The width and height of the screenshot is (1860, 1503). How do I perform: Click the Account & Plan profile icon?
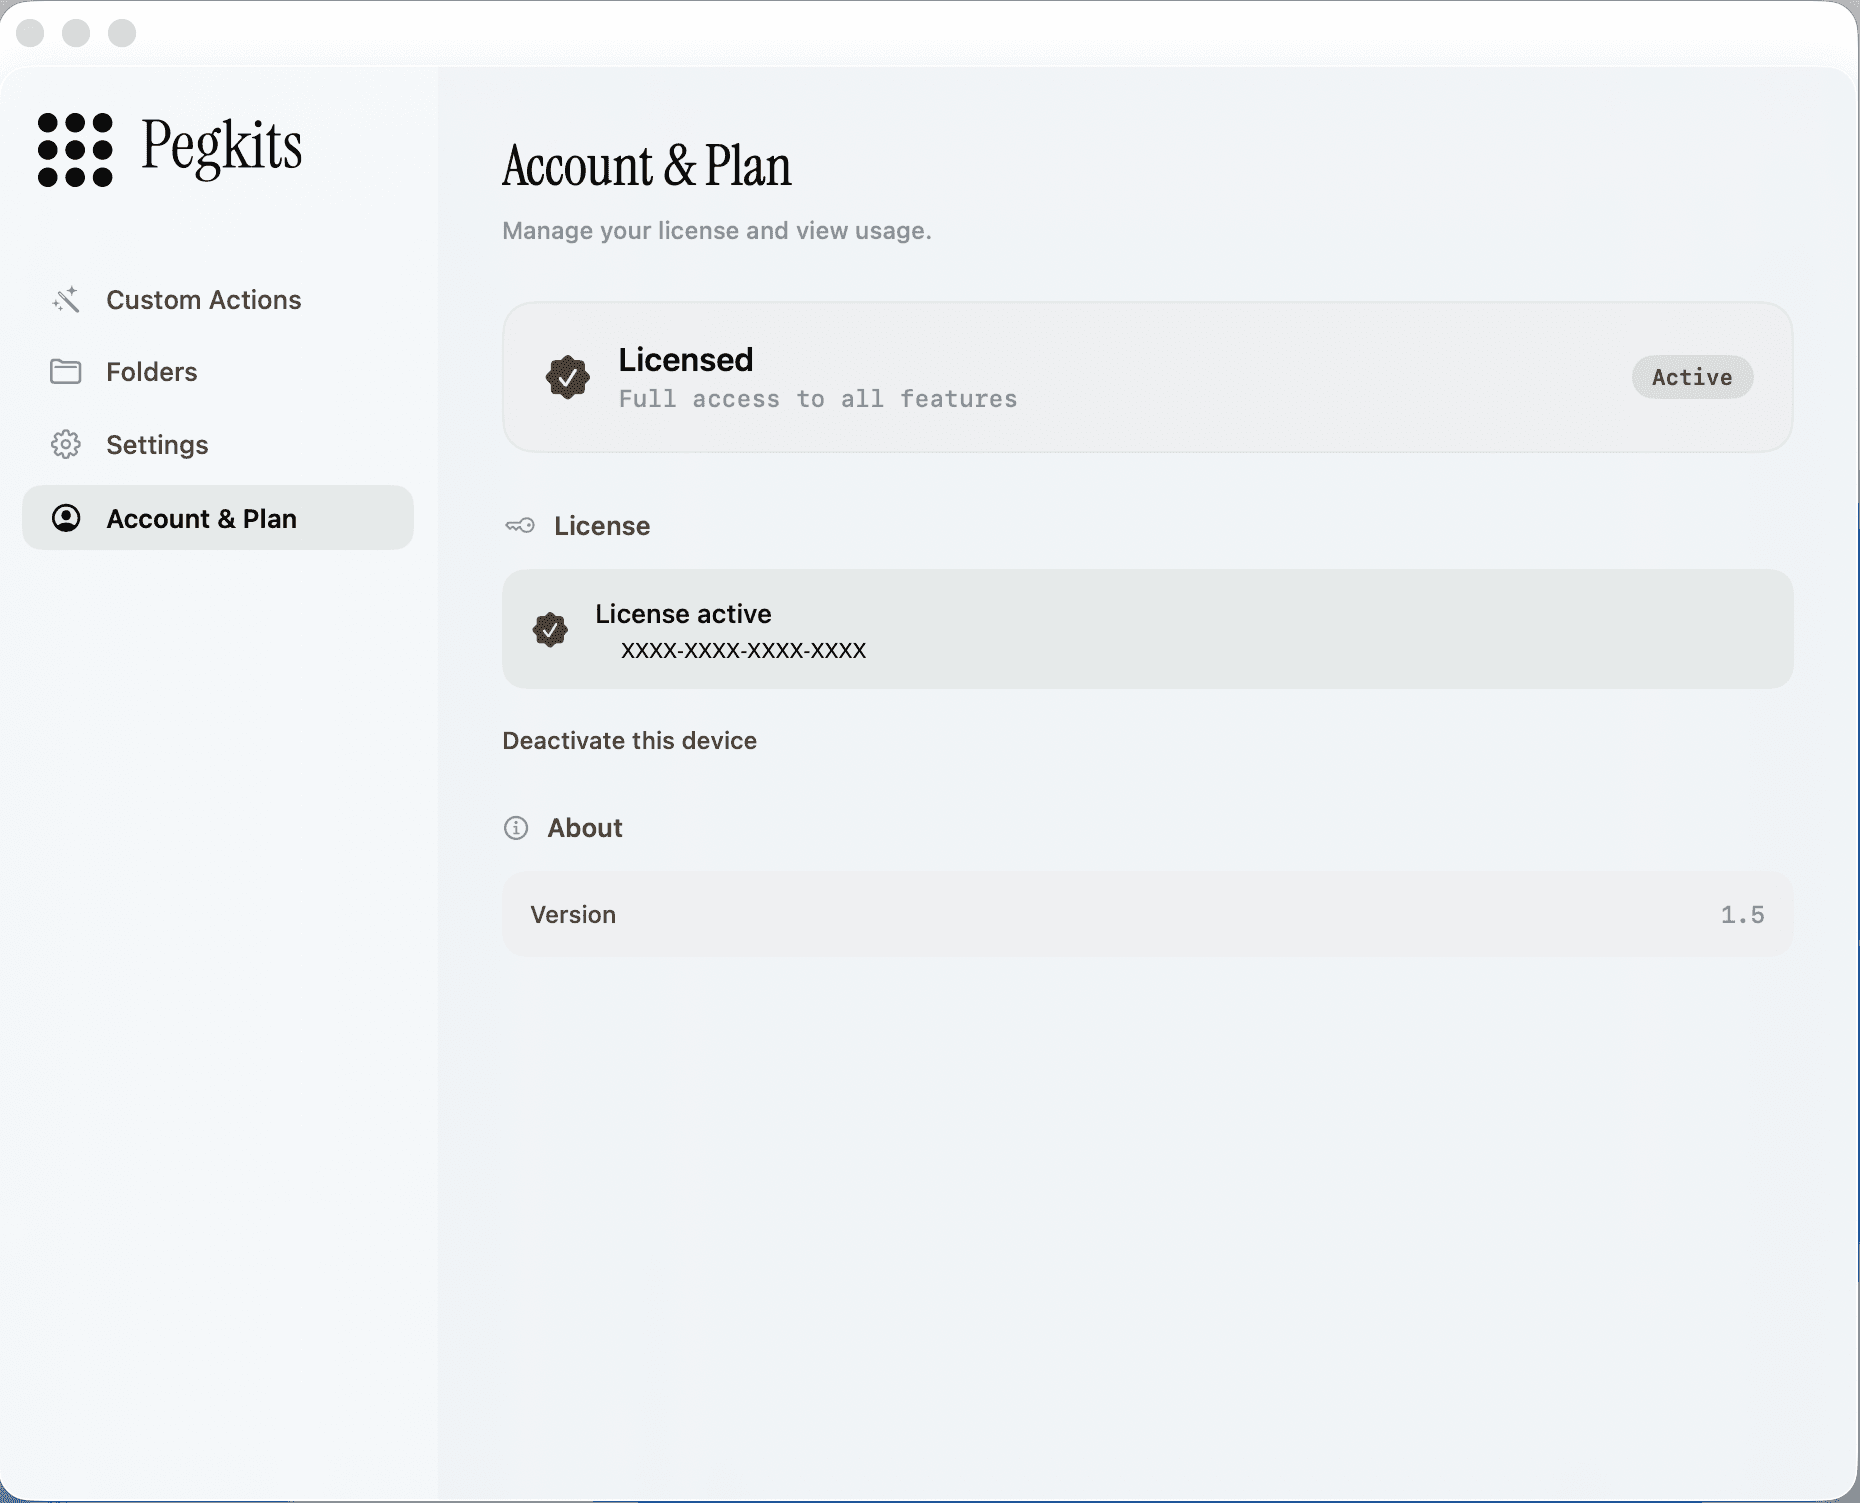click(x=66, y=518)
